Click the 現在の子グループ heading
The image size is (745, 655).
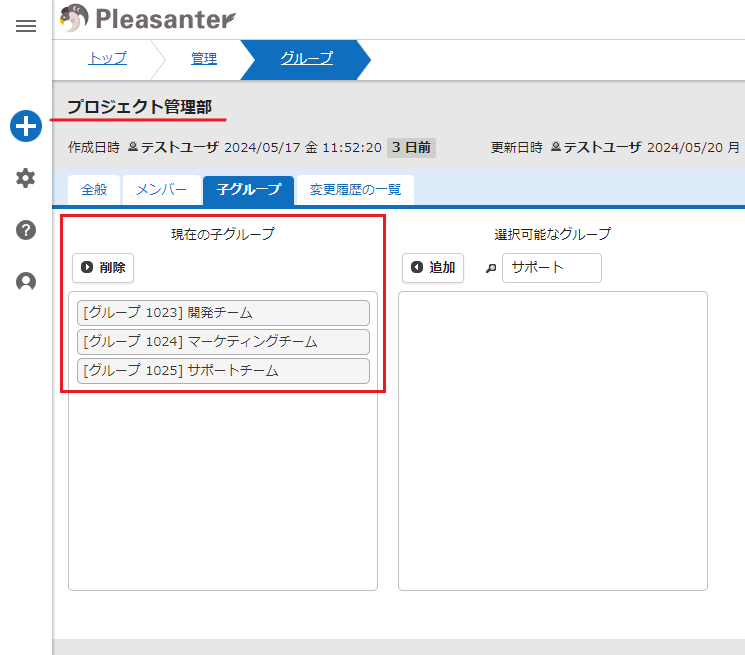tap(223, 234)
